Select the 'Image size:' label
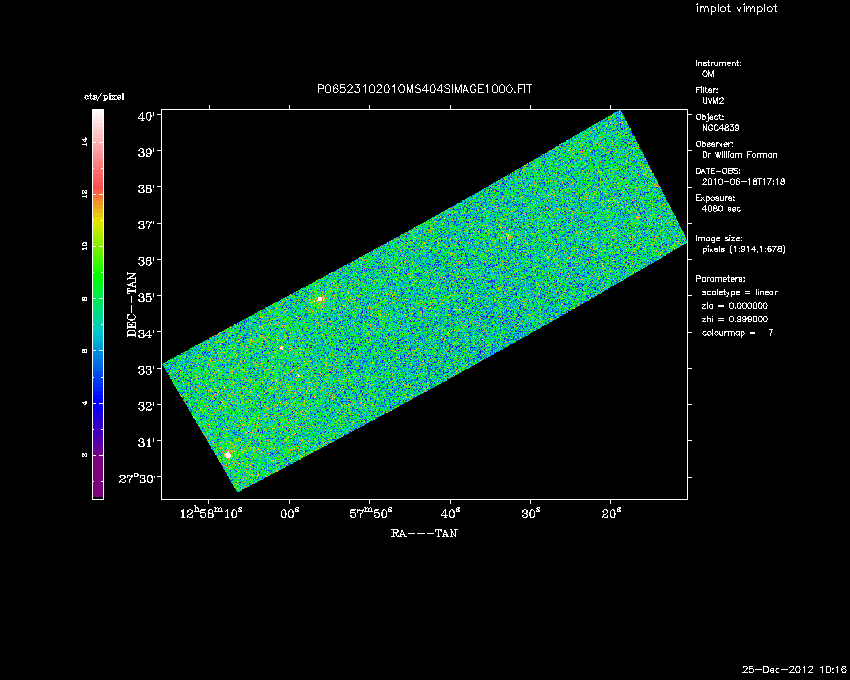 (719, 239)
